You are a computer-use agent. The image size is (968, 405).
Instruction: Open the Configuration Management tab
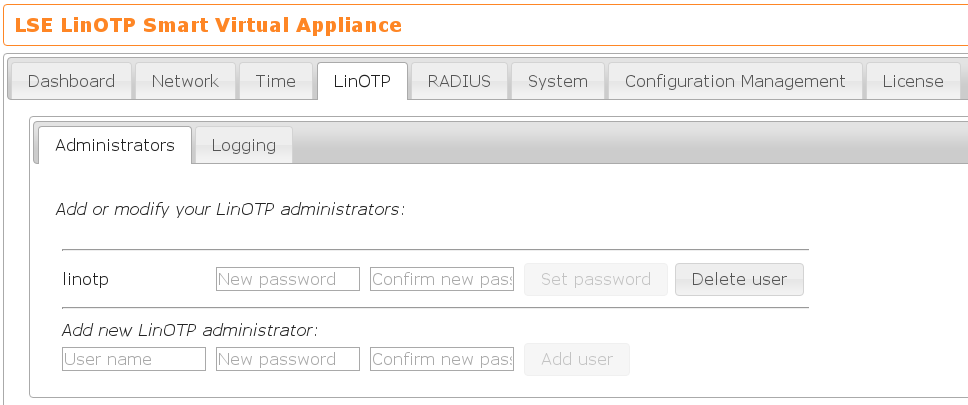735,82
